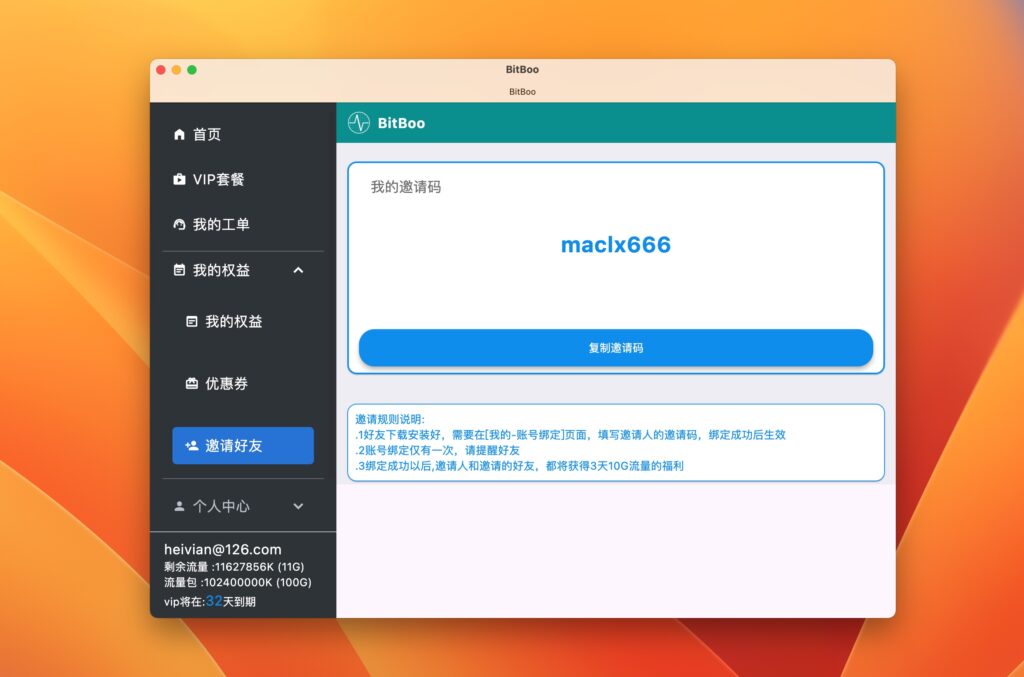Select the email heivian@126.com
Screen dimensions: 1024x677
[x=222, y=549]
